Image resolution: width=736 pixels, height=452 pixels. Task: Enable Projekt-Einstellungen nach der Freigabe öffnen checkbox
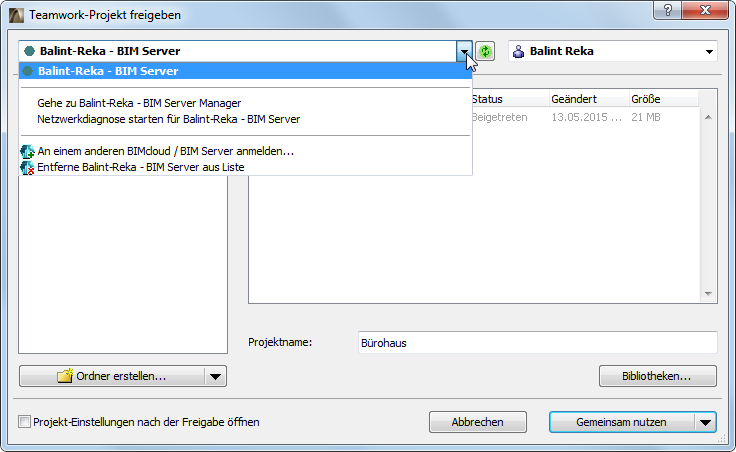tap(25, 422)
